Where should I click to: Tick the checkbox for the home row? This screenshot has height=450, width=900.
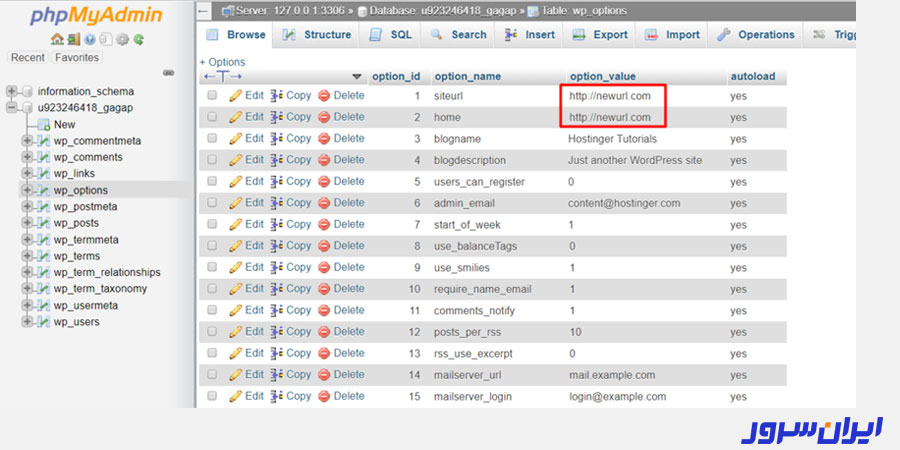(x=212, y=117)
